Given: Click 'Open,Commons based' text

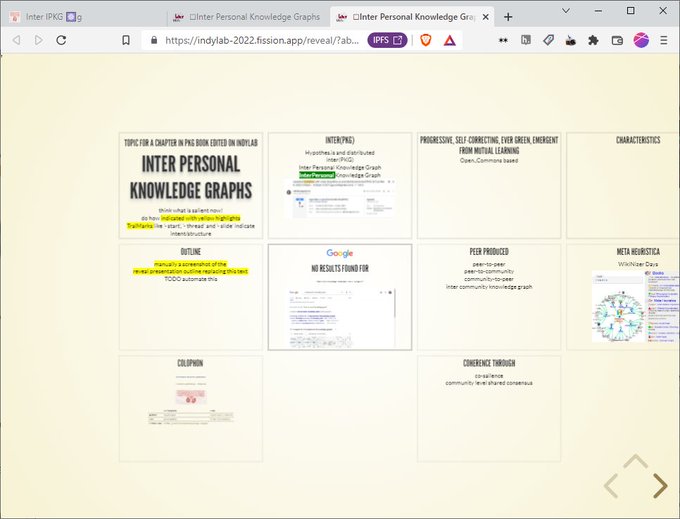Looking at the screenshot, I should coord(489,160).
